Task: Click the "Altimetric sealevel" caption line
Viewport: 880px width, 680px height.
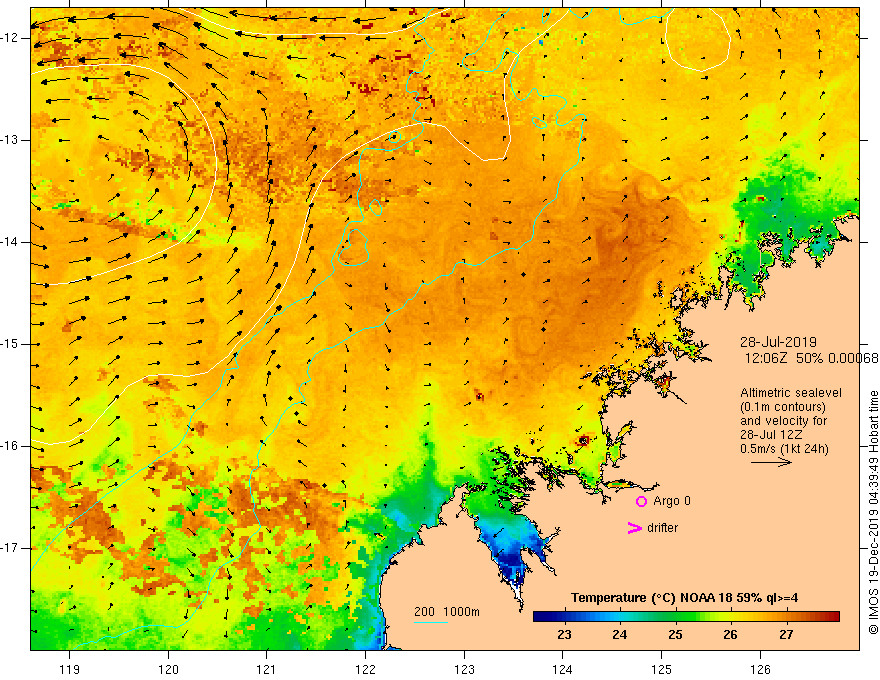Action: click(x=791, y=393)
